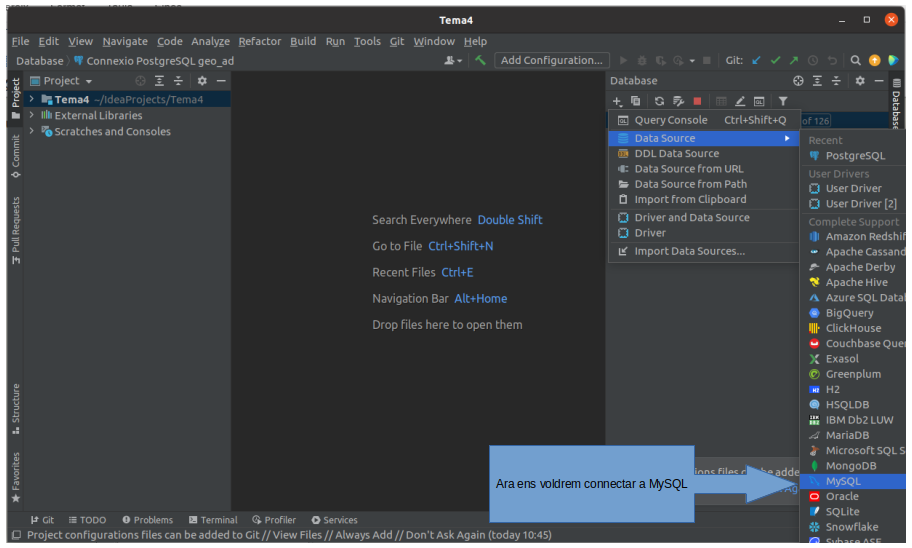
Task: Choose Import Data Sources... entry
Action: point(704,251)
